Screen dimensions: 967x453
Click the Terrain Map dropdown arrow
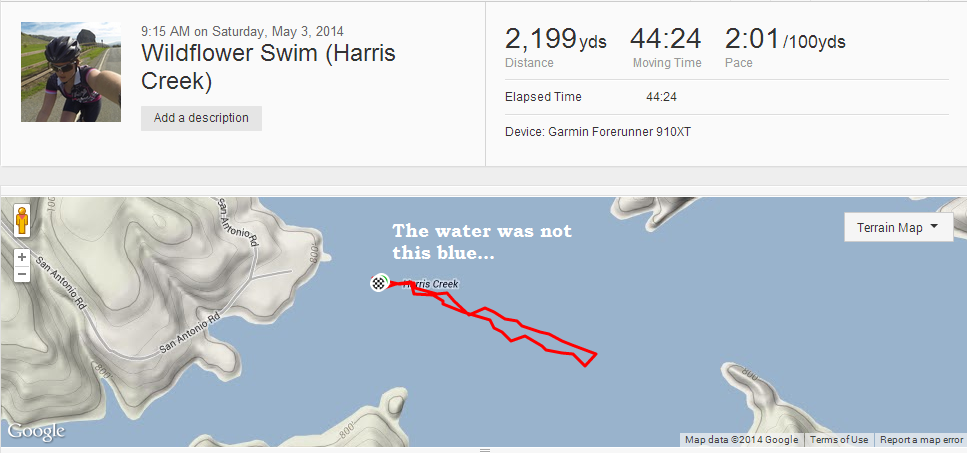(x=934, y=228)
